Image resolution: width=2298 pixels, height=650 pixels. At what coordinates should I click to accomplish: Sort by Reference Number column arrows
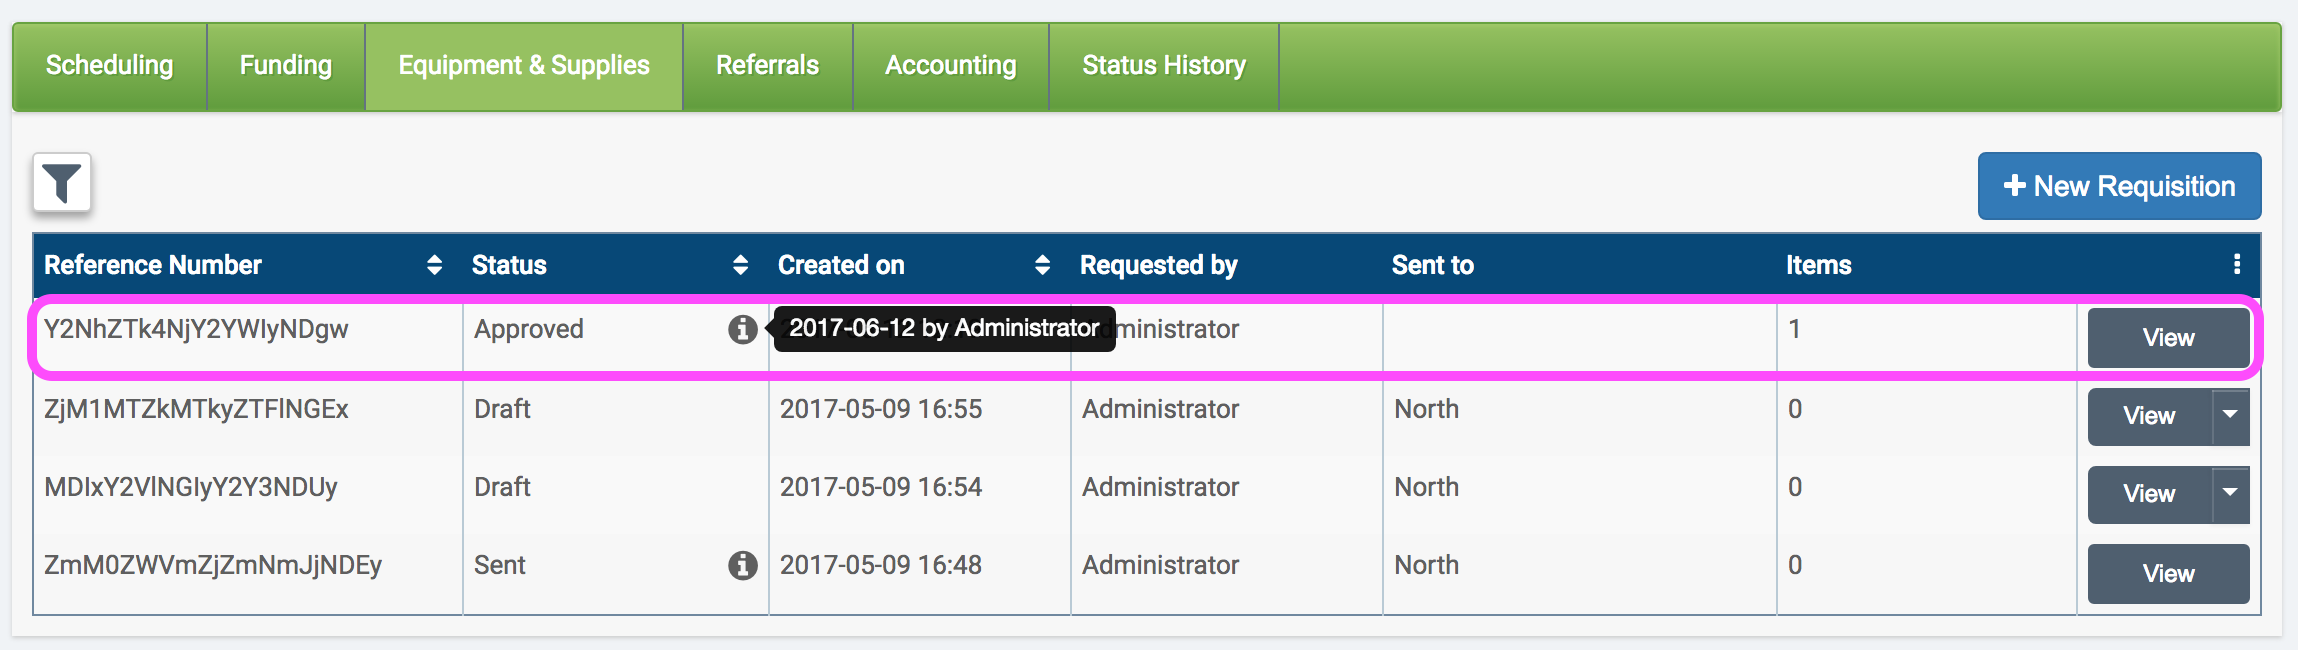click(434, 265)
